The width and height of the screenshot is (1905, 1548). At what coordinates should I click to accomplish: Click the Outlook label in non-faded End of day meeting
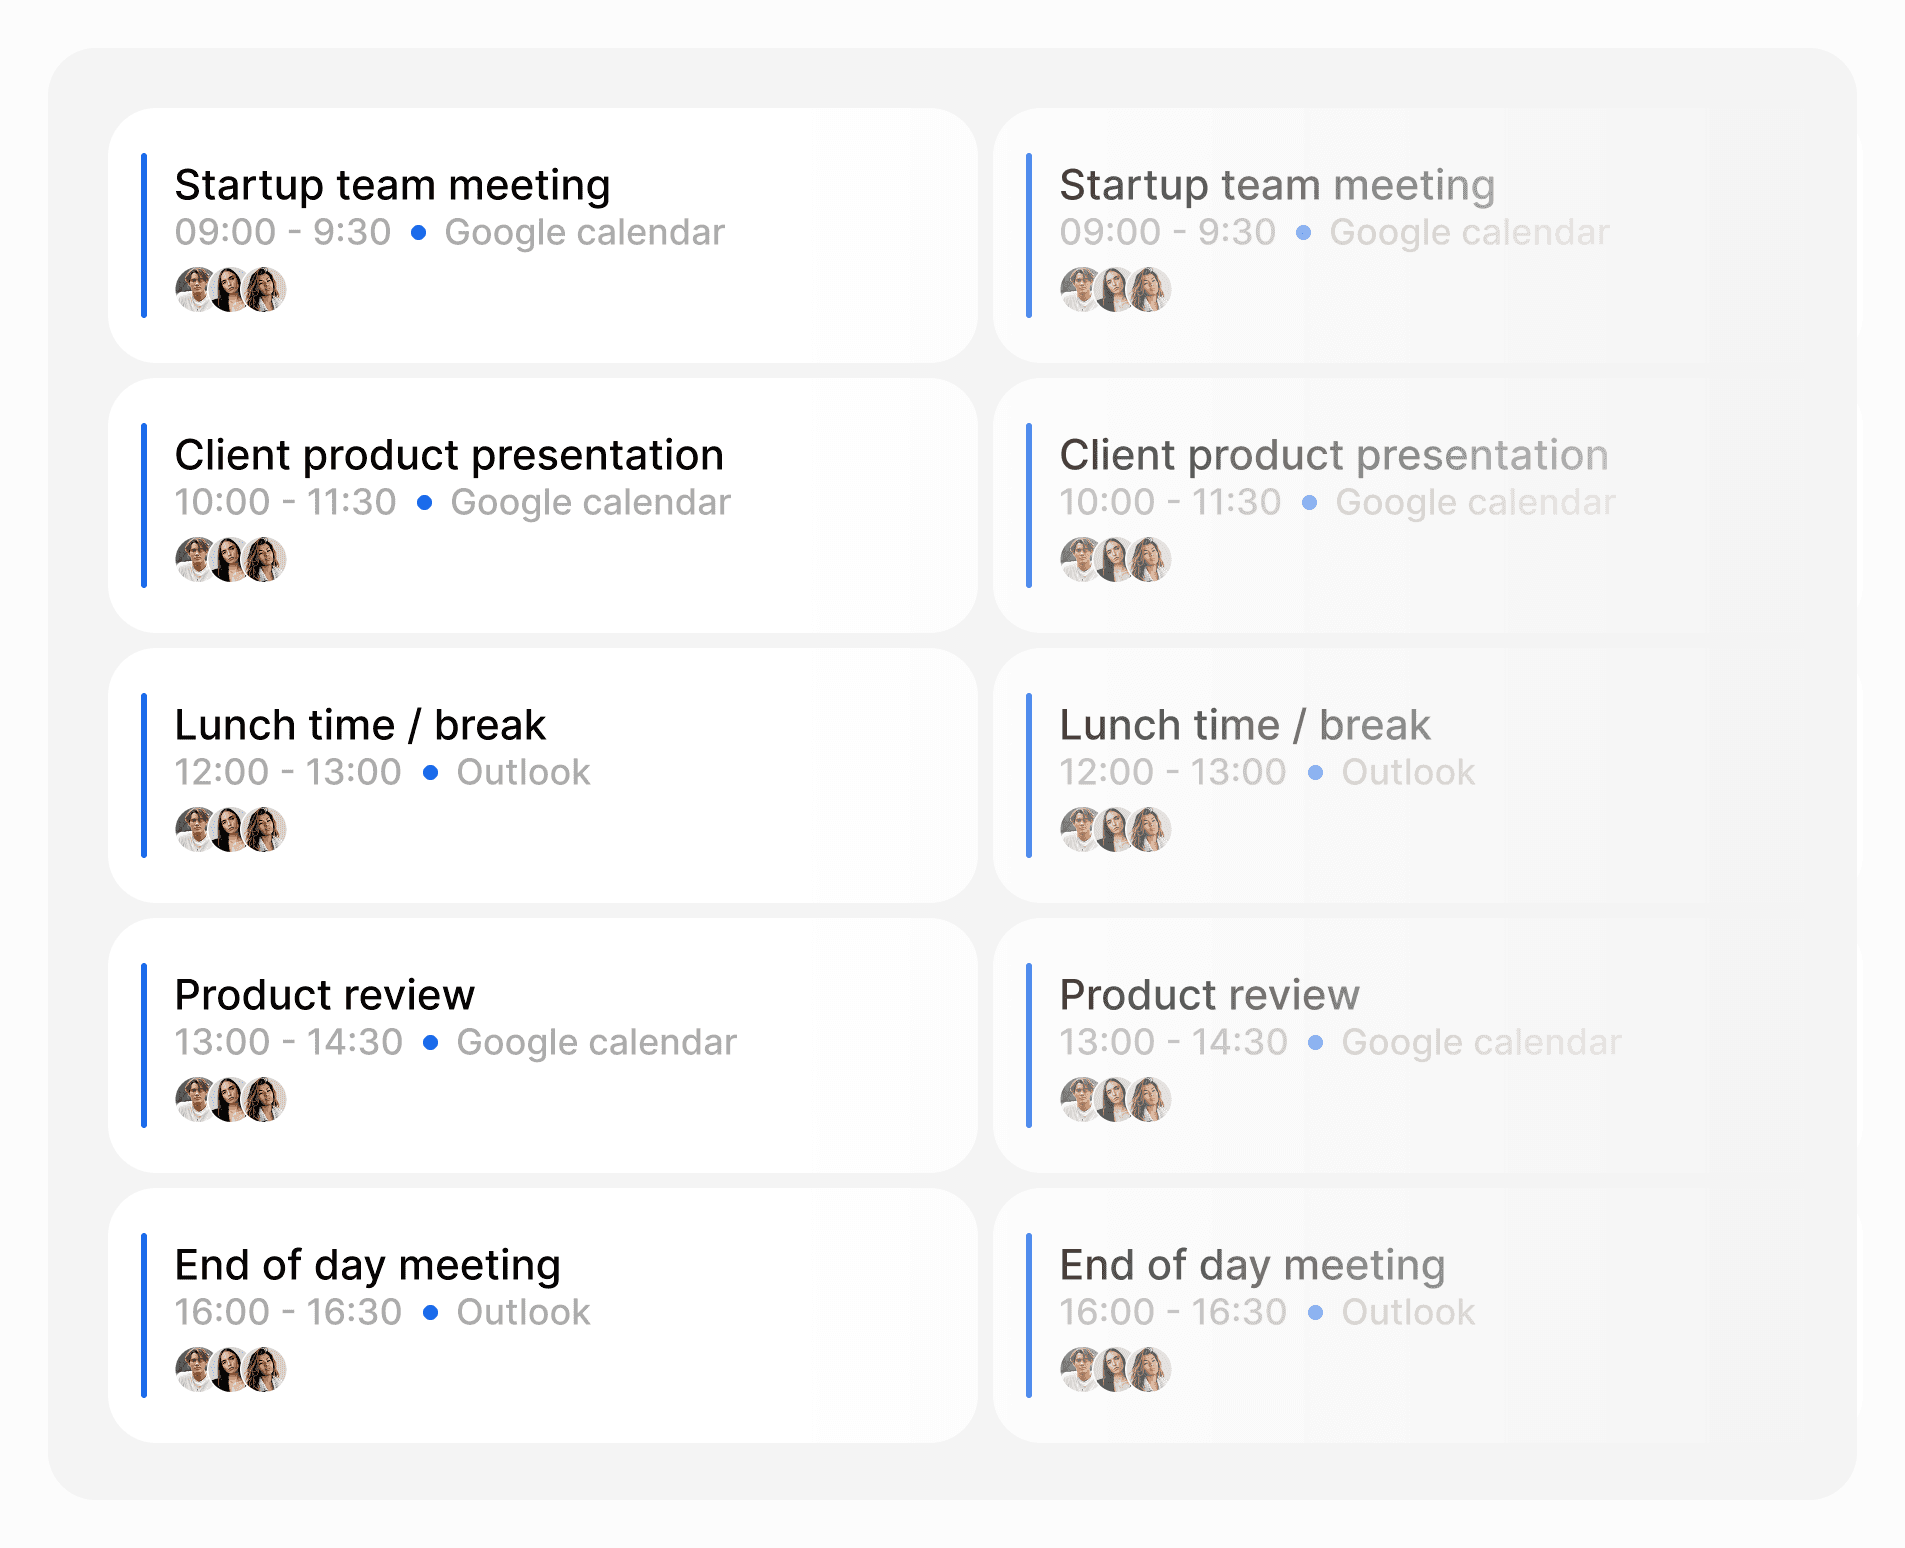point(523,1313)
